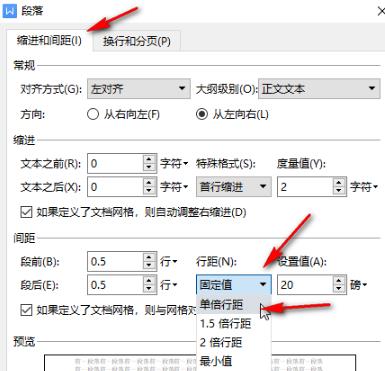This screenshot has width=385, height=371.
Task: Open the 行 unit dropdown for 段后
Action: click(169, 285)
